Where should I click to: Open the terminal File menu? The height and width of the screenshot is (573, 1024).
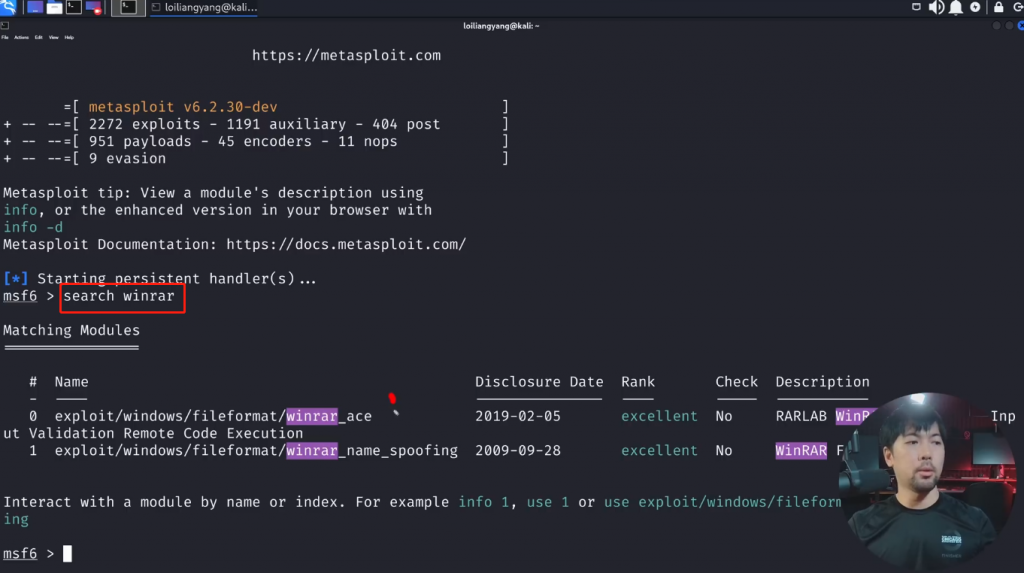tap(5, 37)
